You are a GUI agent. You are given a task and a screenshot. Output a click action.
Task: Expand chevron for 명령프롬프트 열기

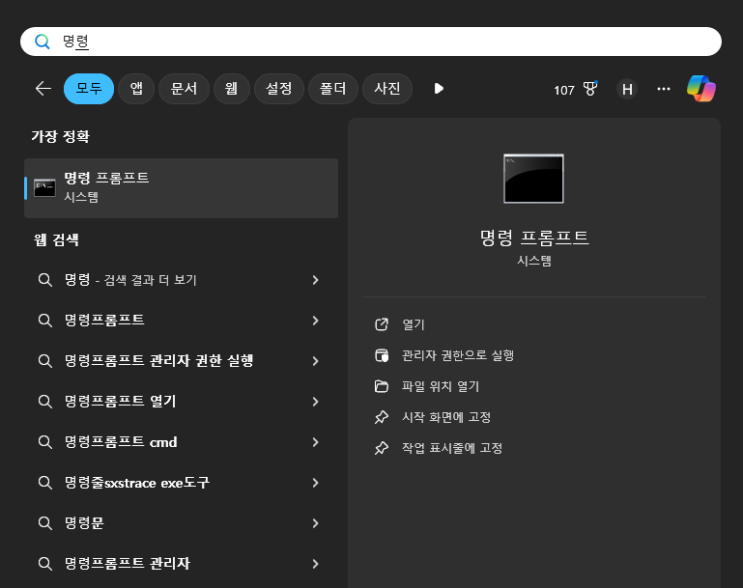[x=316, y=402]
